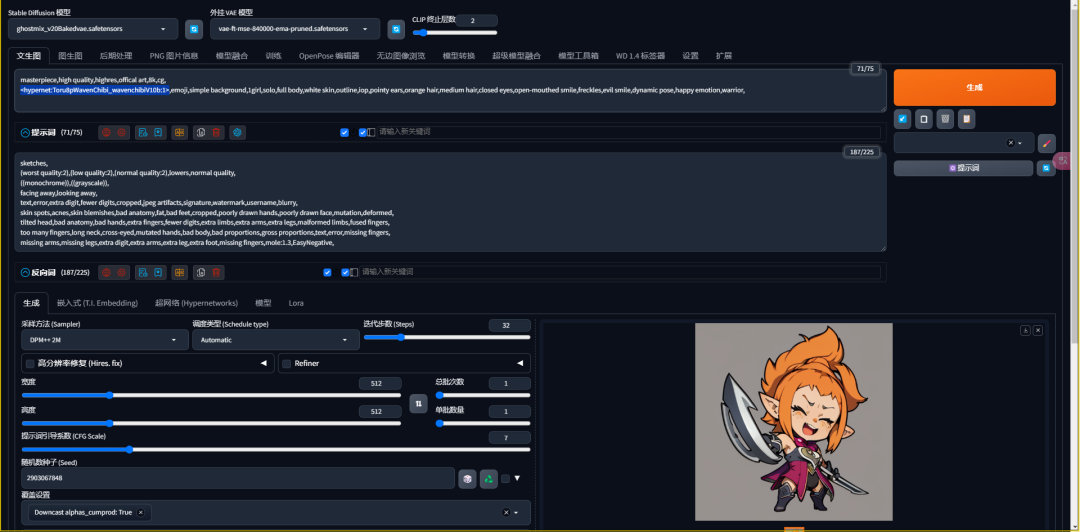Image resolution: width=1080 pixels, height=532 pixels.
Task: Refresh the external VAE model list
Action: (x=396, y=29)
